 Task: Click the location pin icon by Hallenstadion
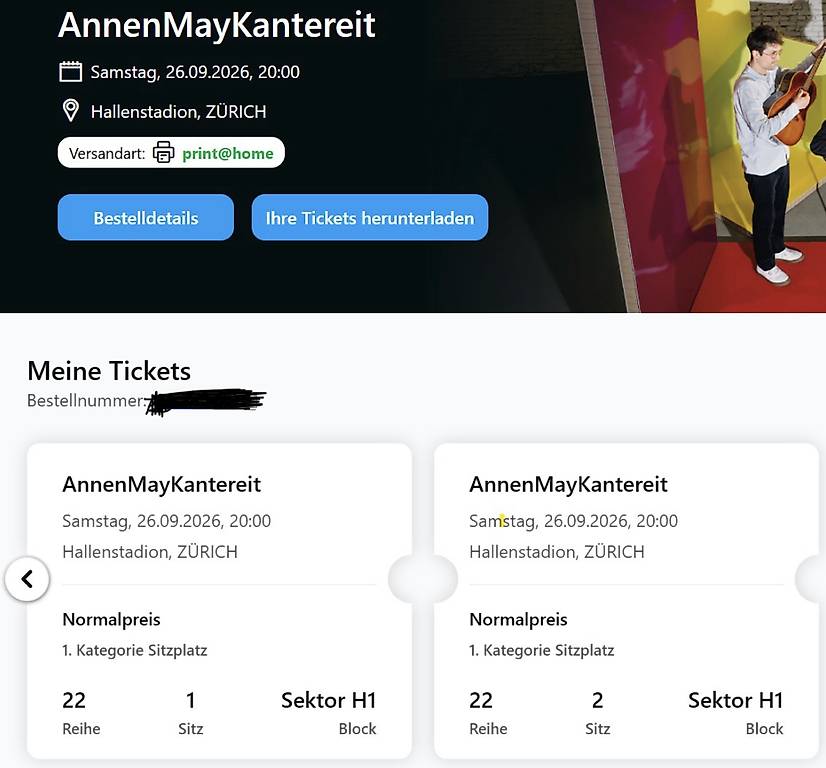[71, 111]
